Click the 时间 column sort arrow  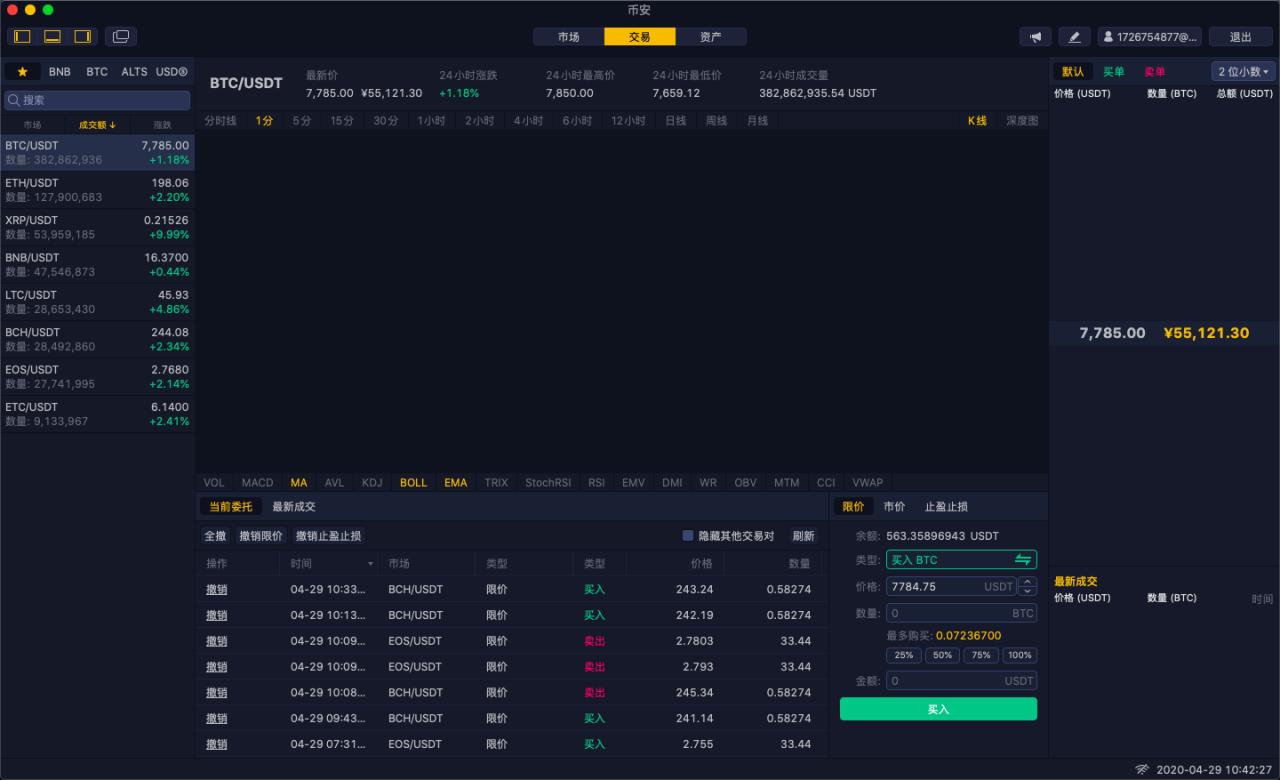[371, 564]
